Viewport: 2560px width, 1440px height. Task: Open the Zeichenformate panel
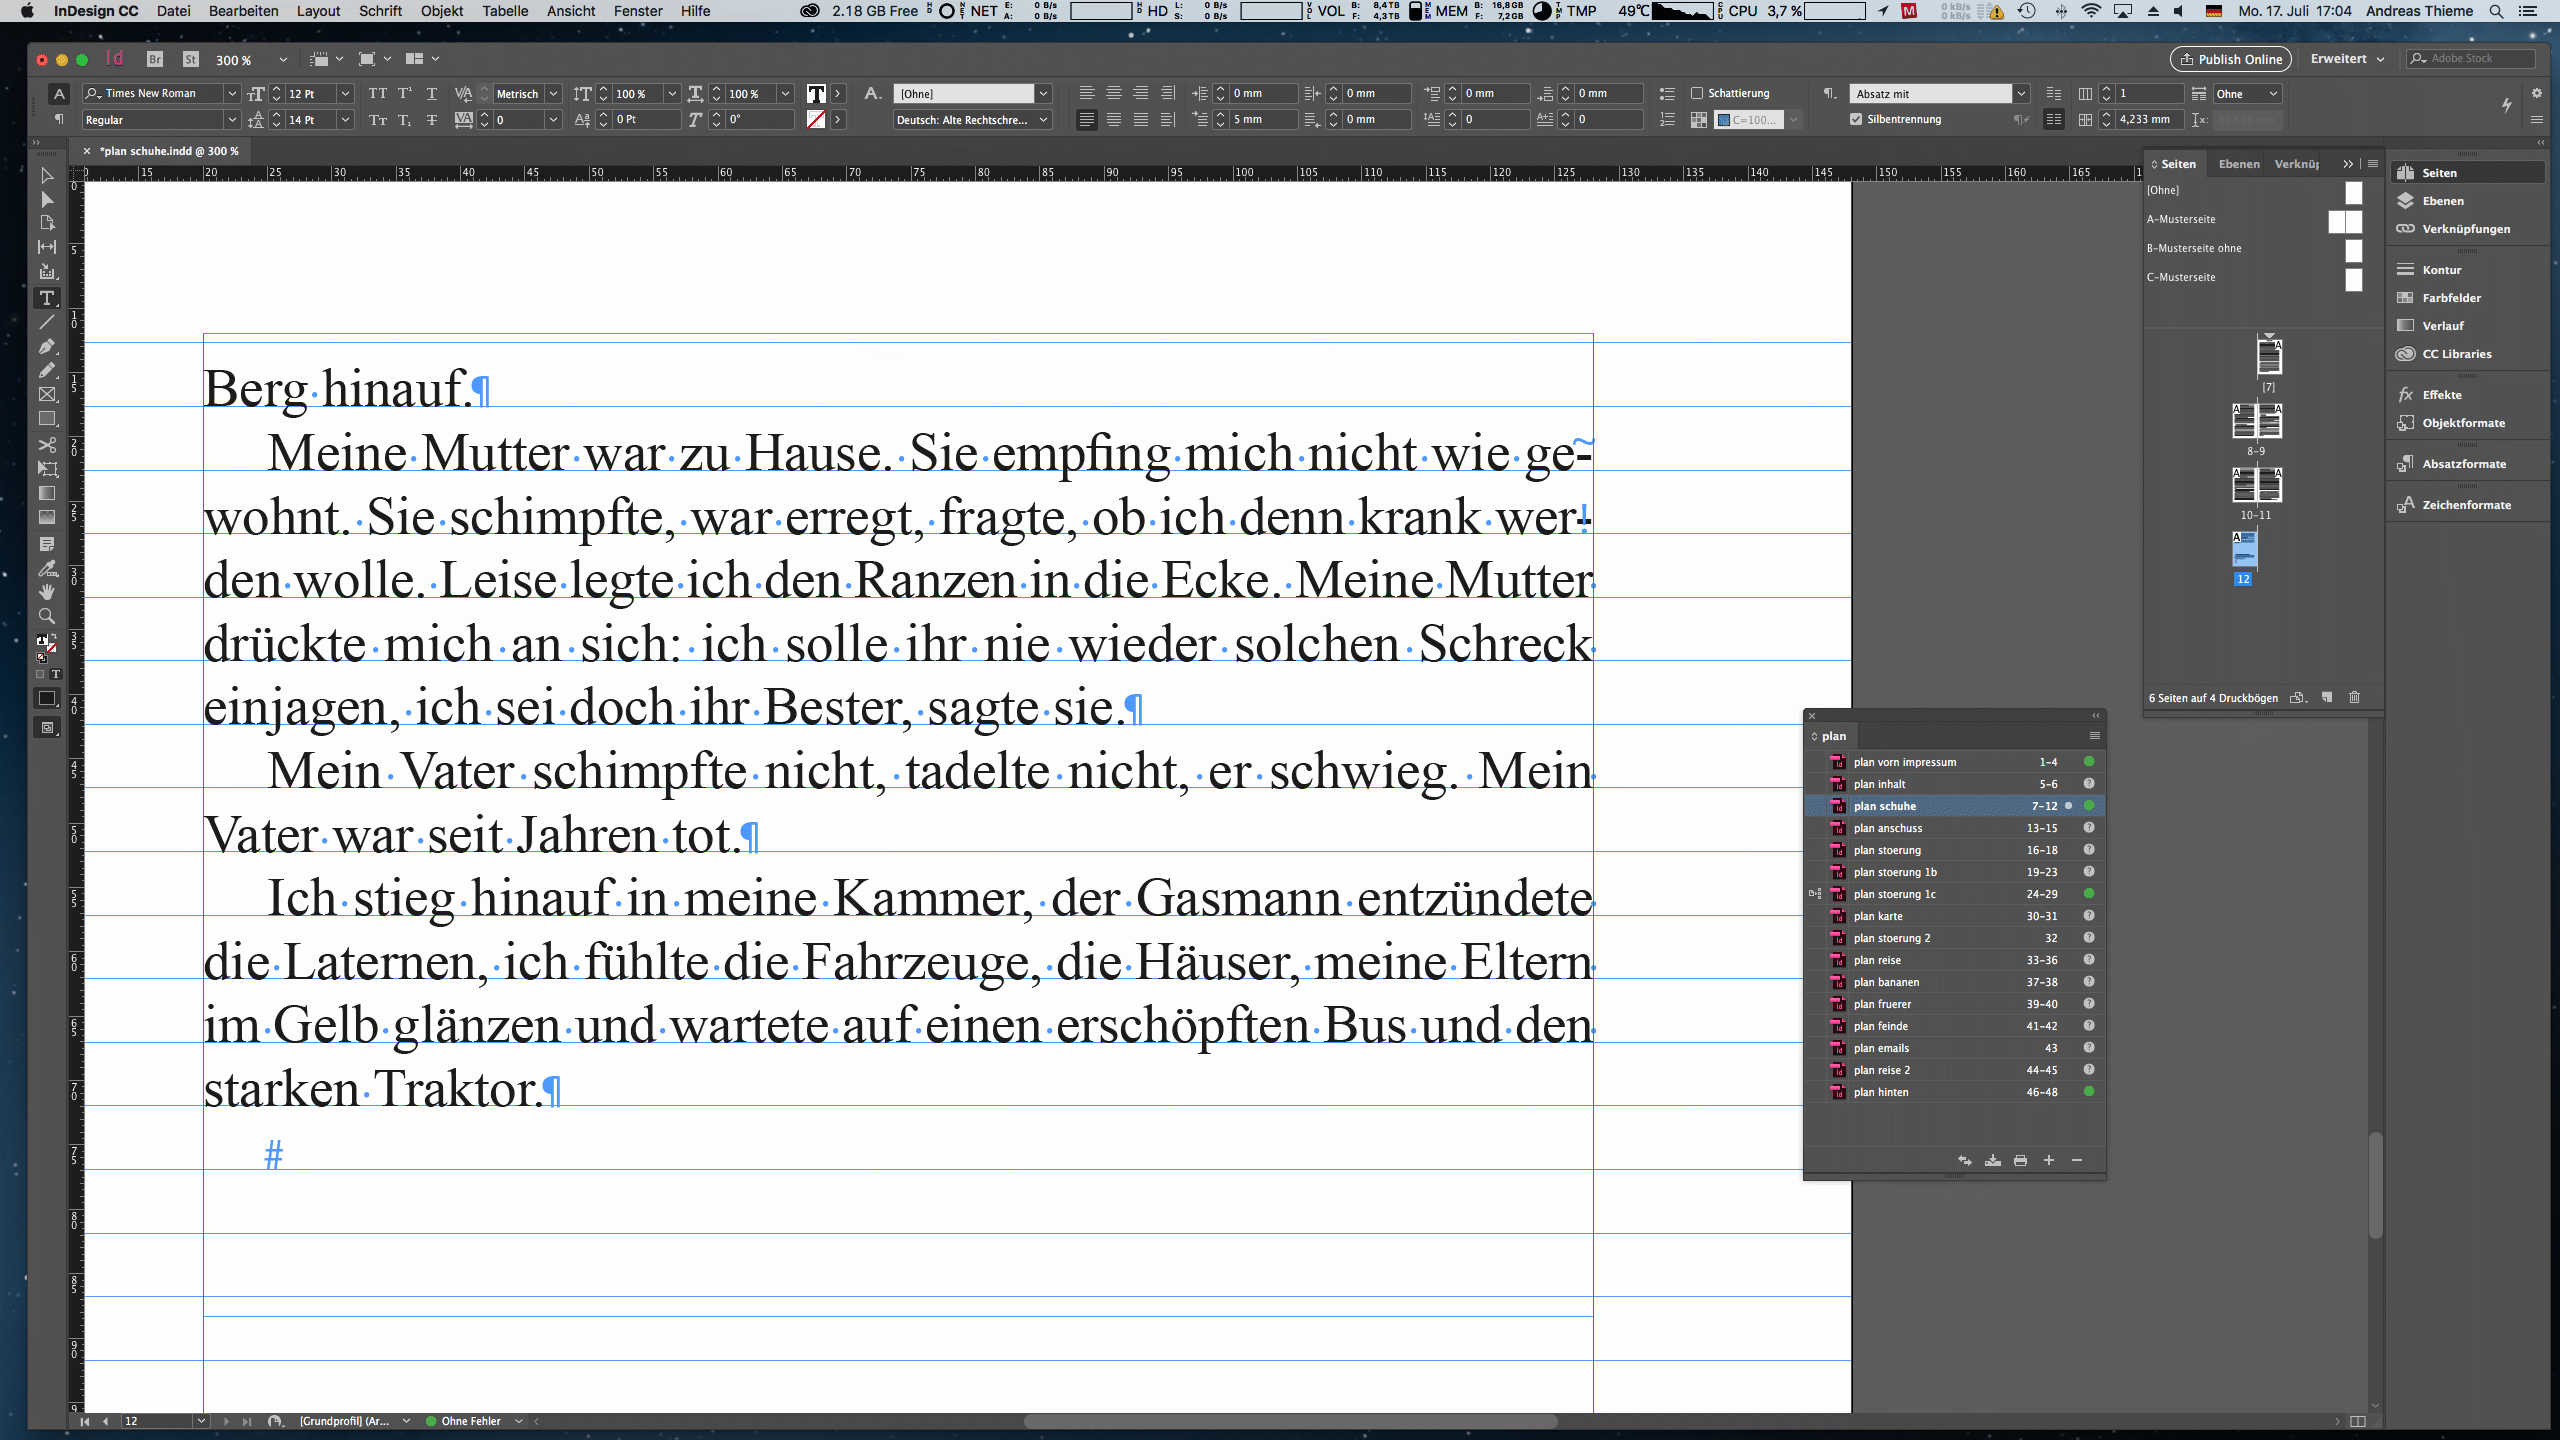pyautogui.click(x=2466, y=505)
